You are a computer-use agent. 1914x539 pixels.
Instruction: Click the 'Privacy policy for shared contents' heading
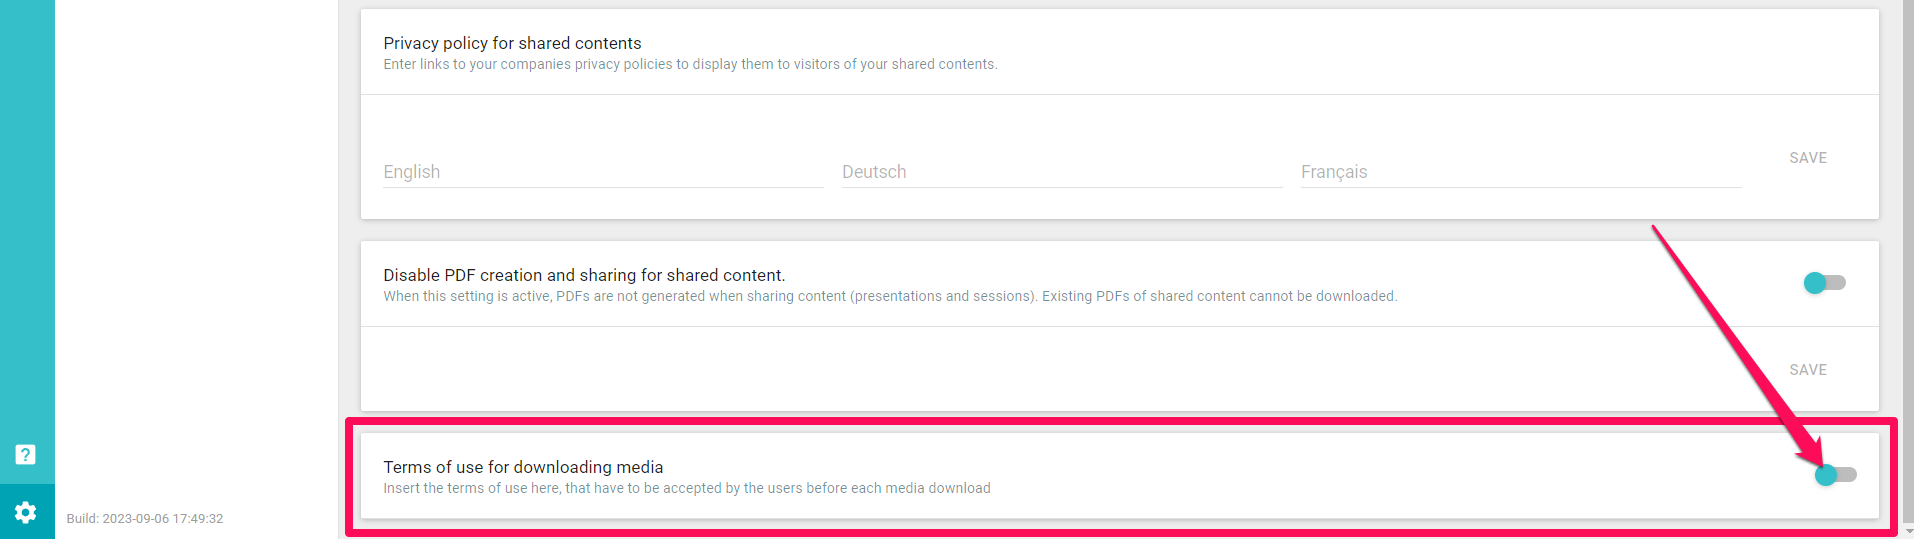click(x=512, y=43)
